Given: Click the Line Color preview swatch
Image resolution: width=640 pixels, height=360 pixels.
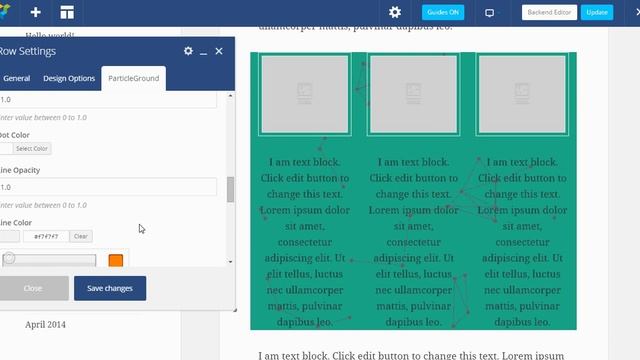Looking at the screenshot, I should tap(9, 236).
